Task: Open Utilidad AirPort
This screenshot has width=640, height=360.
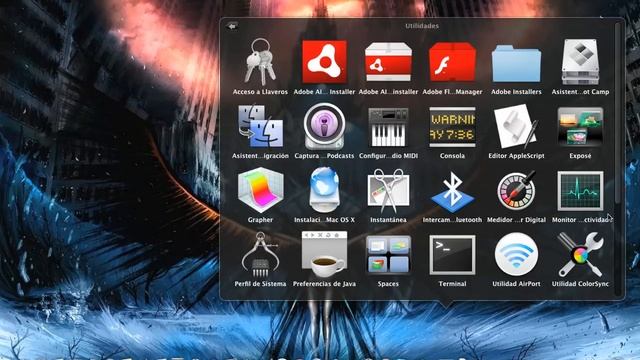Action: (516, 255)
